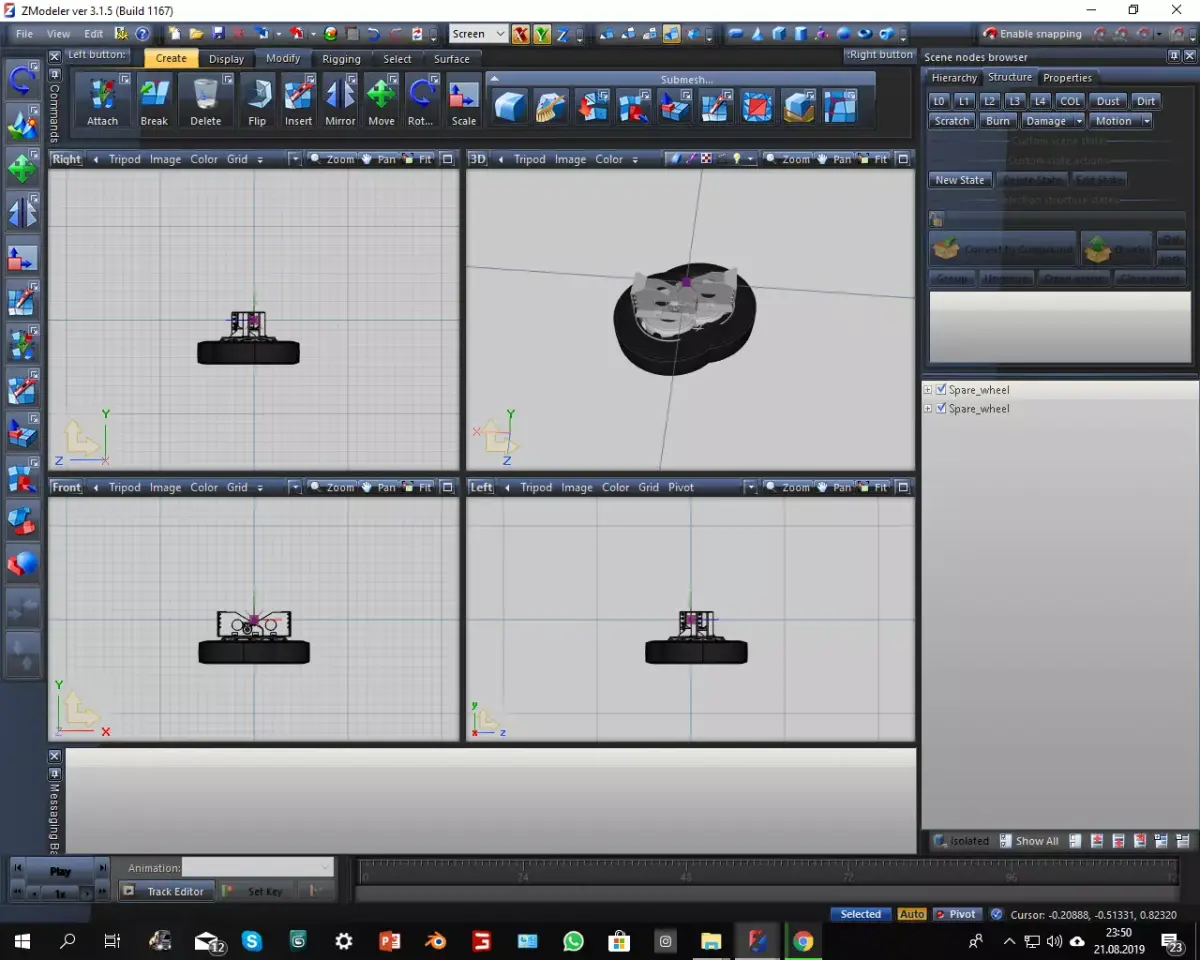This screenshot has width=1200, height=960.
Task: Activate the Rot... tool in Commands panel
Action: pyautogui.click(x=421, y=101)
